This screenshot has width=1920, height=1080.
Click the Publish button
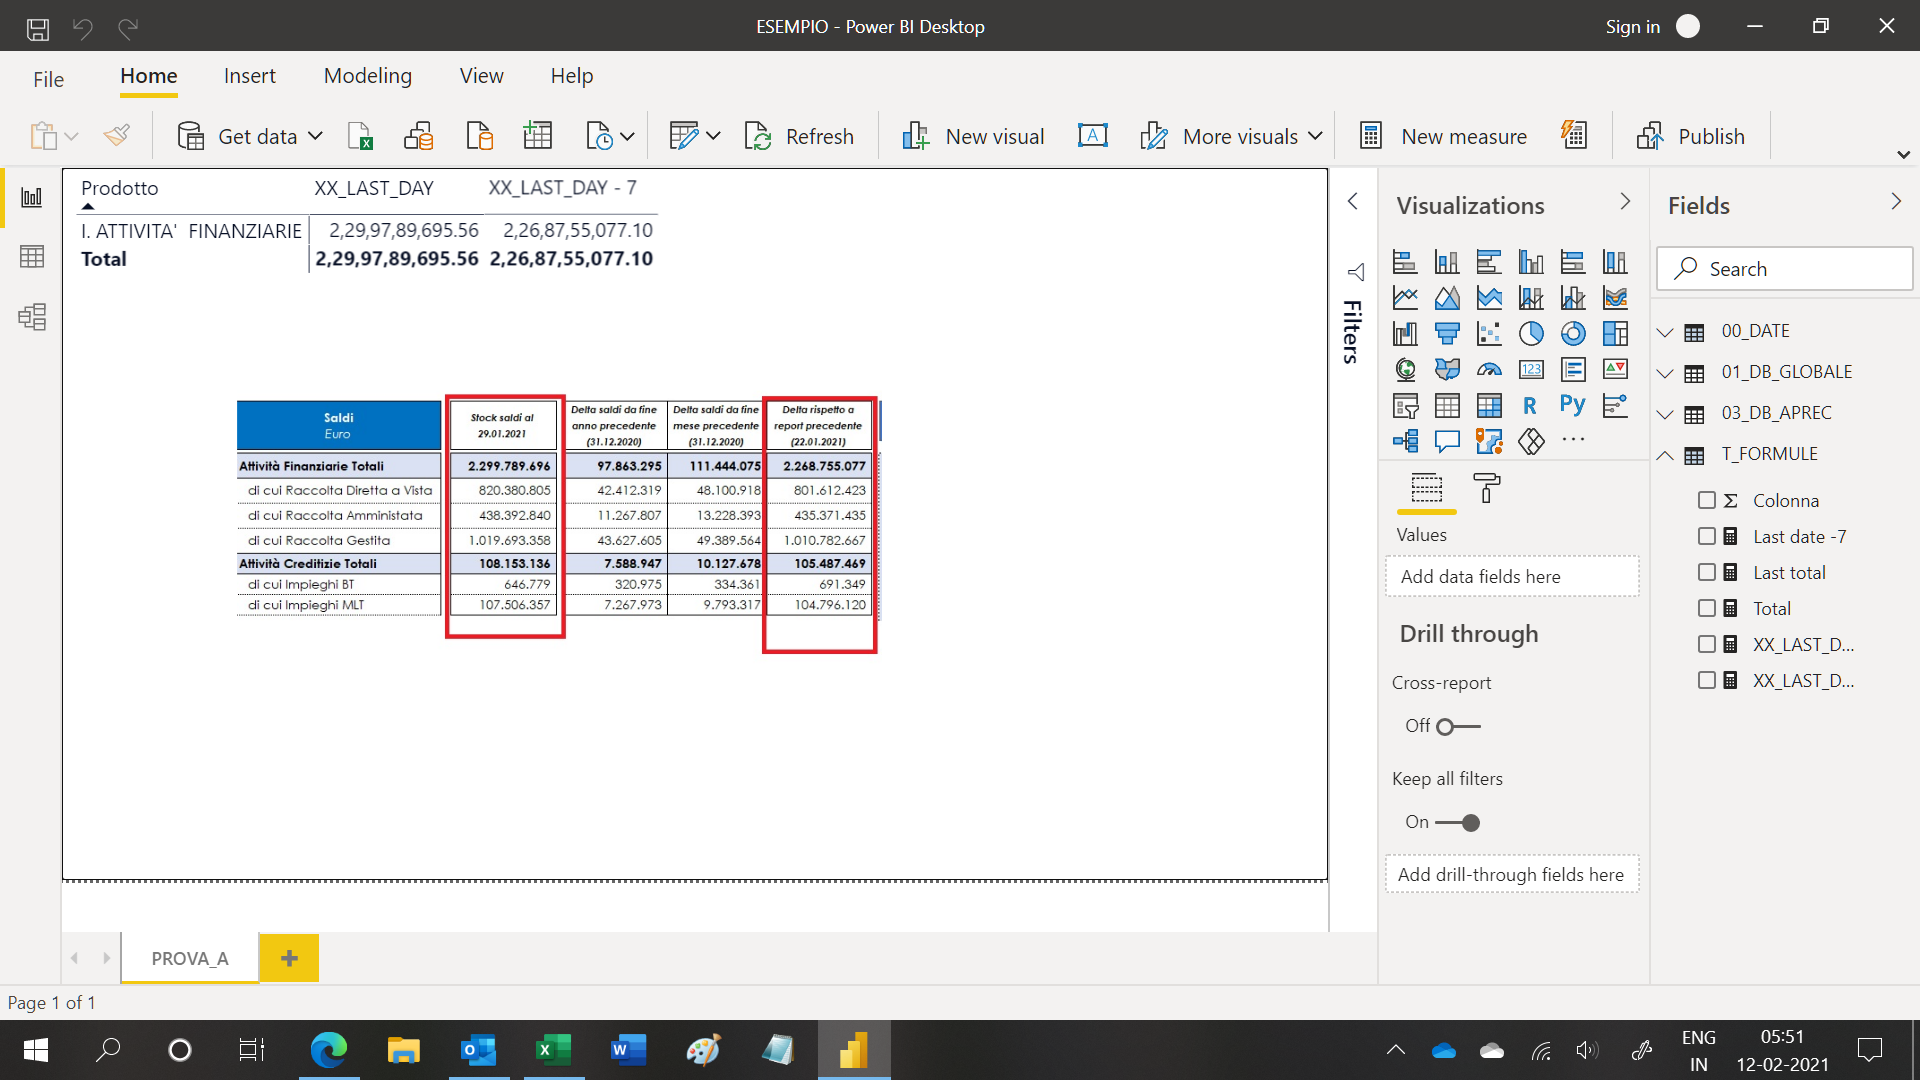(x=1691, y=136)
